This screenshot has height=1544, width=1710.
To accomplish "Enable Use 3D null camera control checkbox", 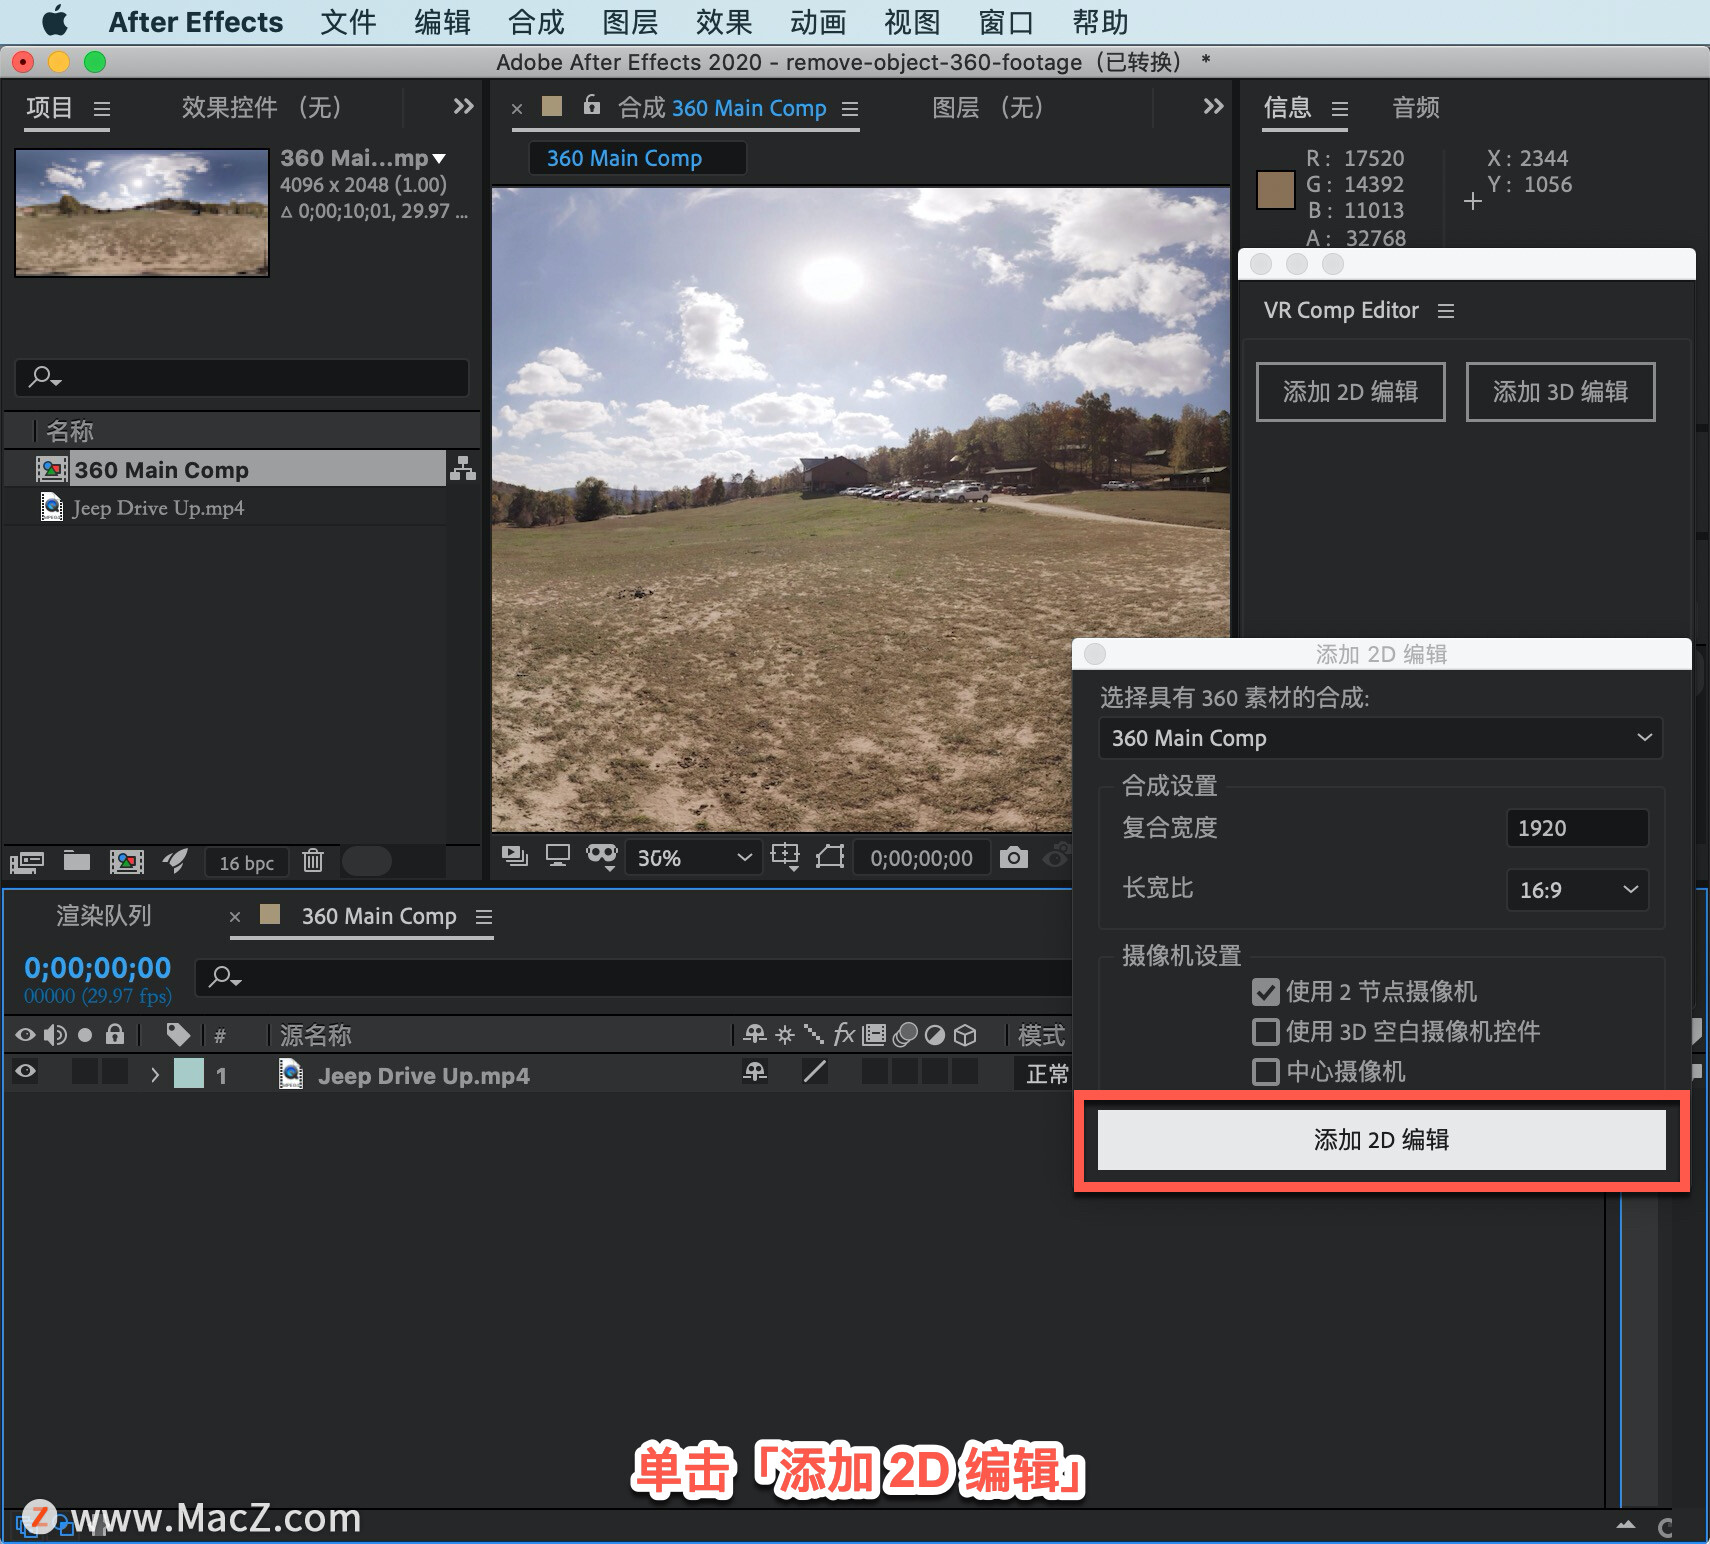I will 1265,1031.
